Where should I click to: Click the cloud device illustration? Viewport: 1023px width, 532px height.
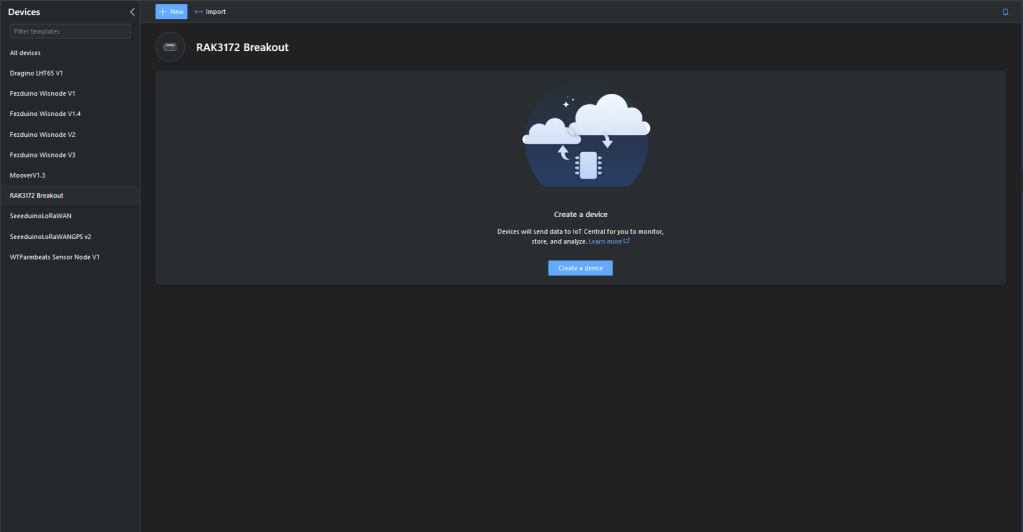586,140
